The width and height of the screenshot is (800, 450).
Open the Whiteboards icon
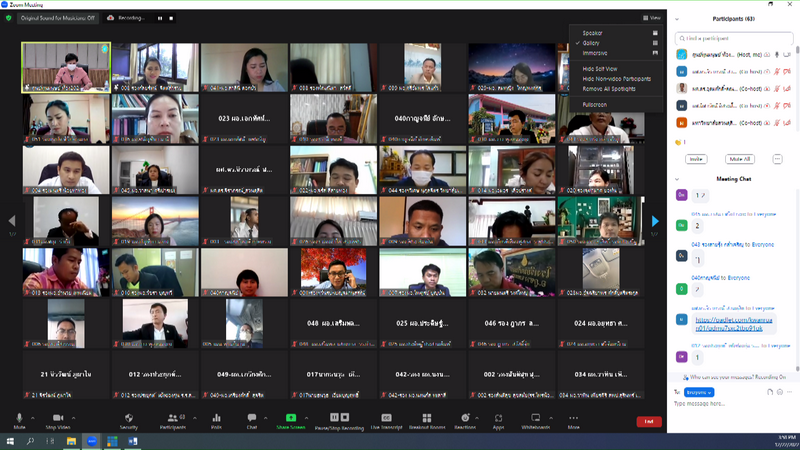(535, 418)
